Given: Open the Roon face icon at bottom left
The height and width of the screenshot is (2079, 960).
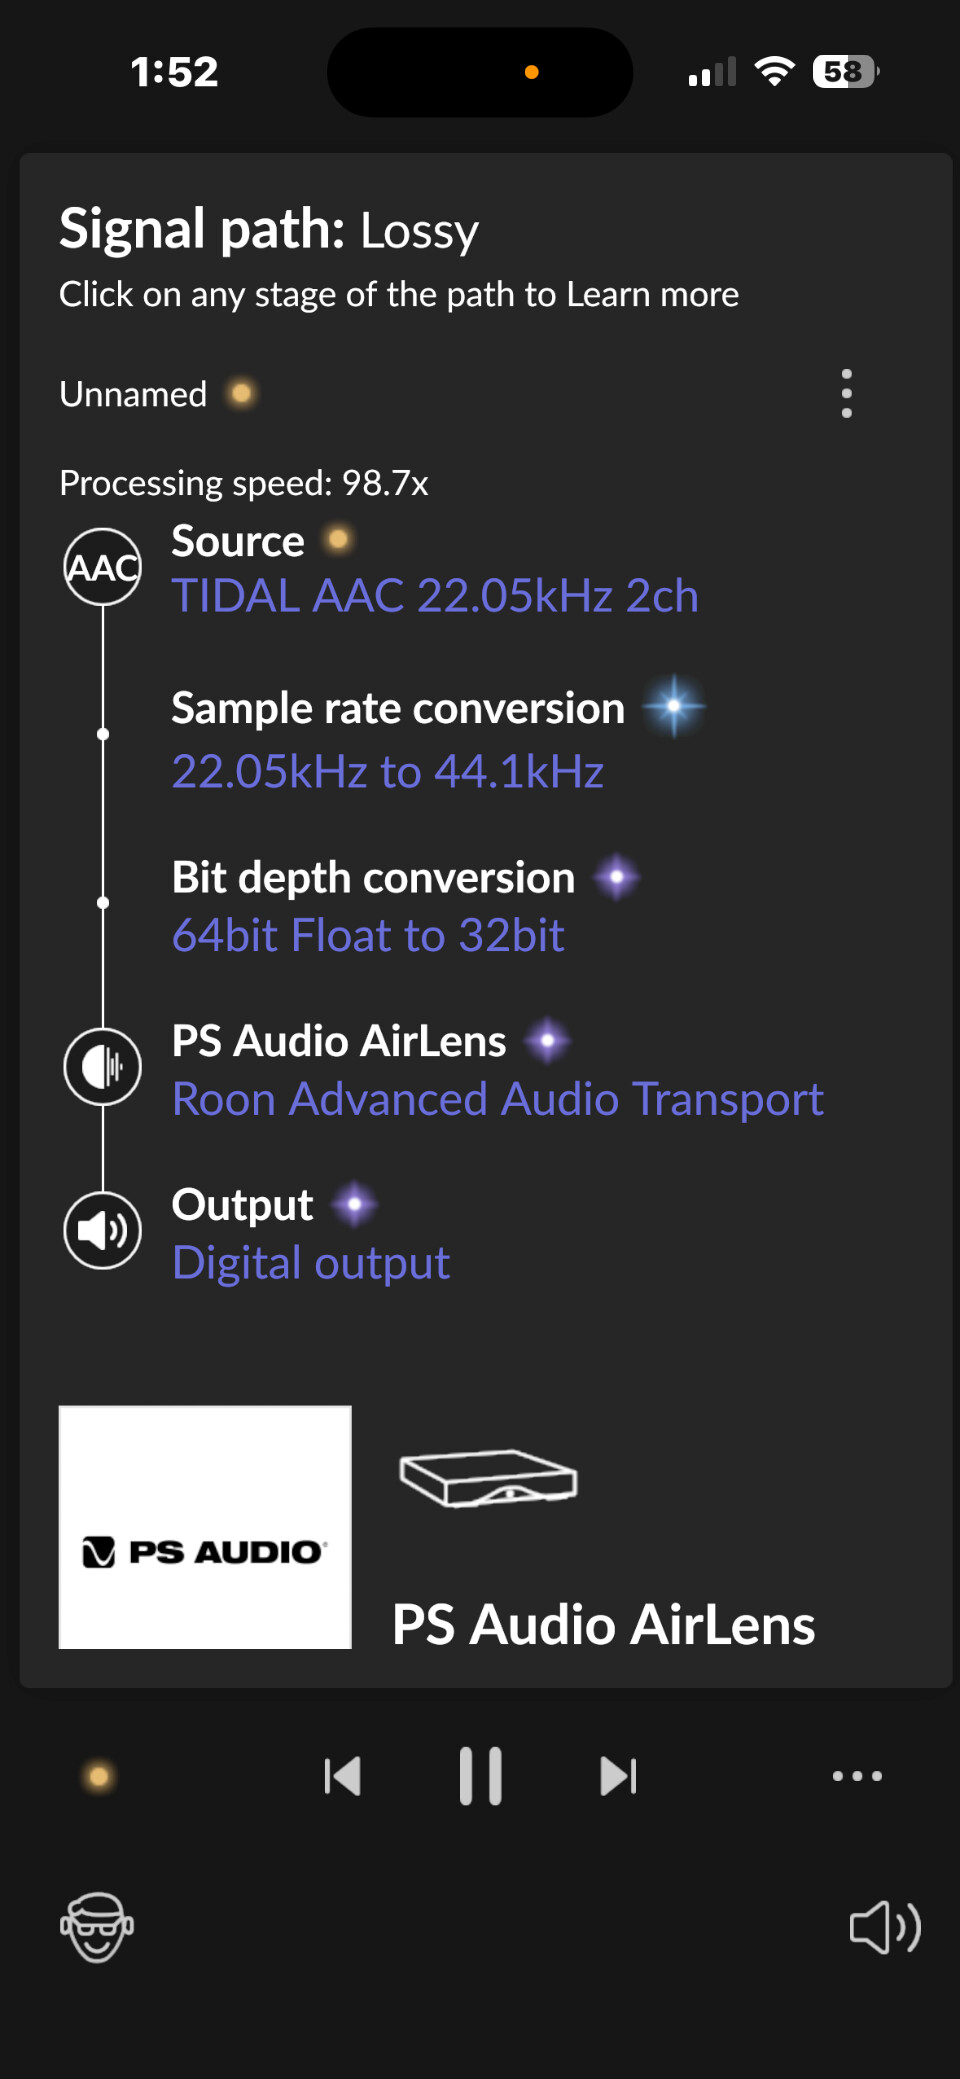Looking at the screenshot, I should coord(97,1927).
